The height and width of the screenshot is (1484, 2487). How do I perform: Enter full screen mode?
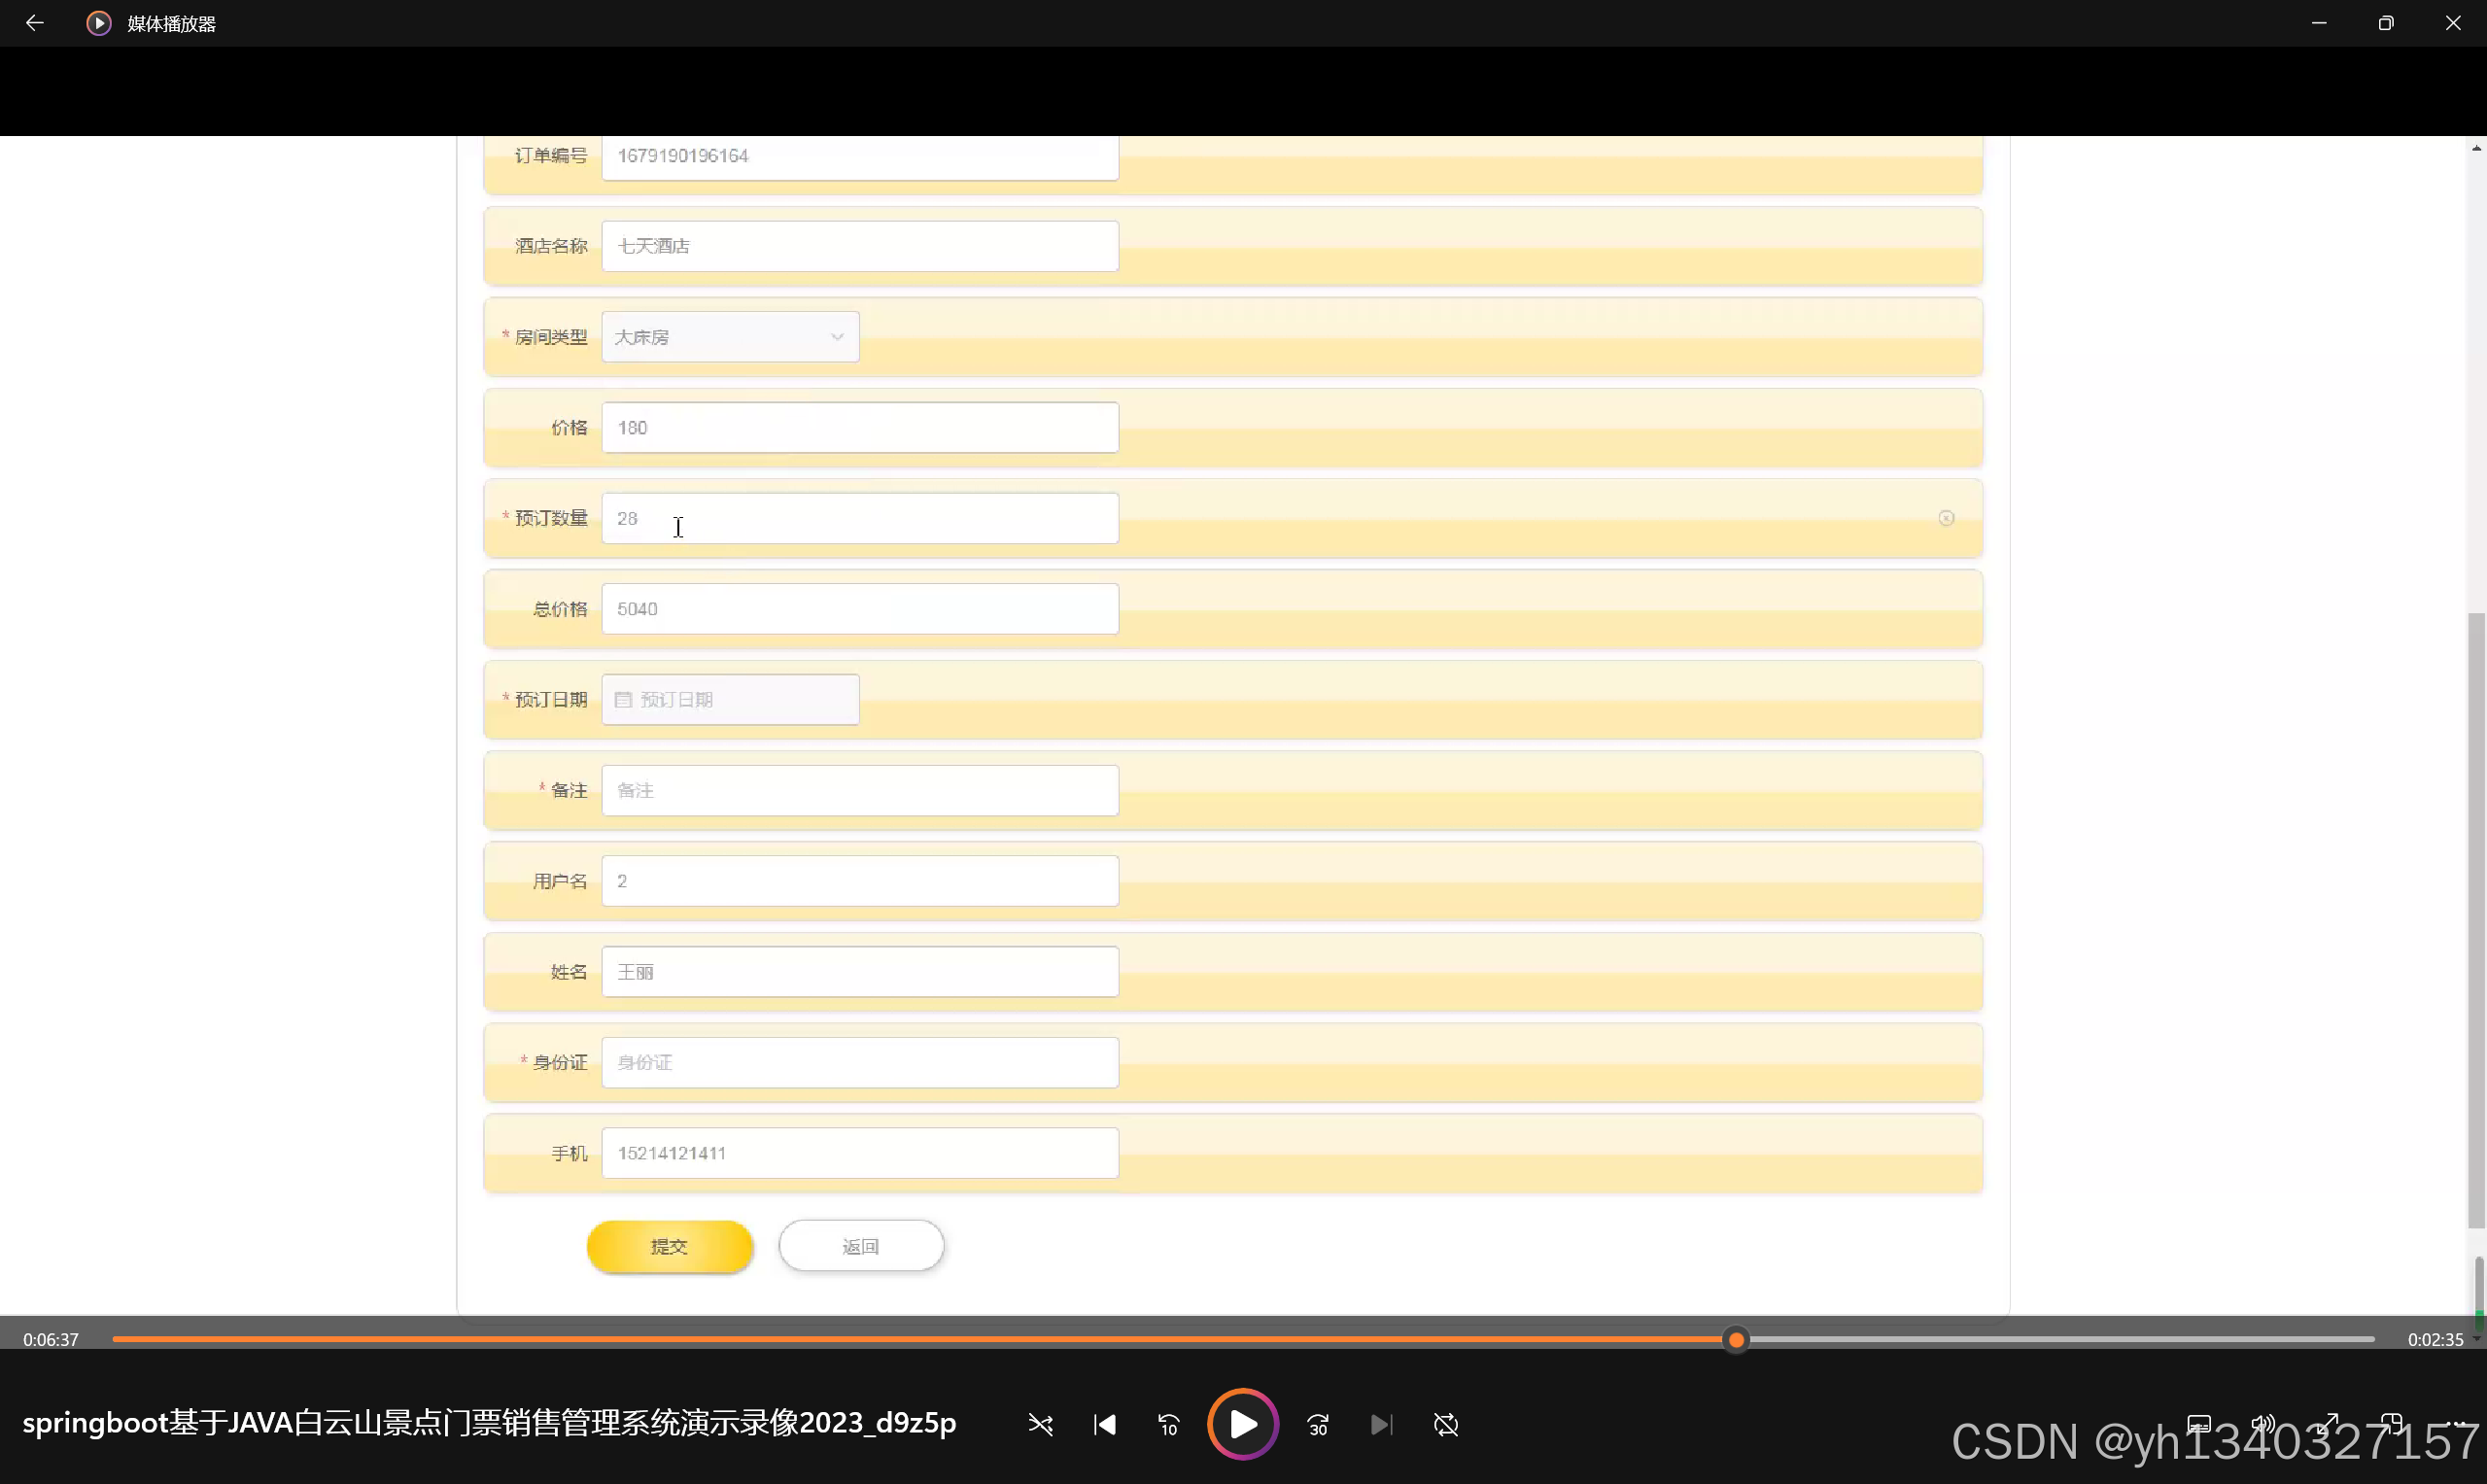[x=2328, y=1423]
